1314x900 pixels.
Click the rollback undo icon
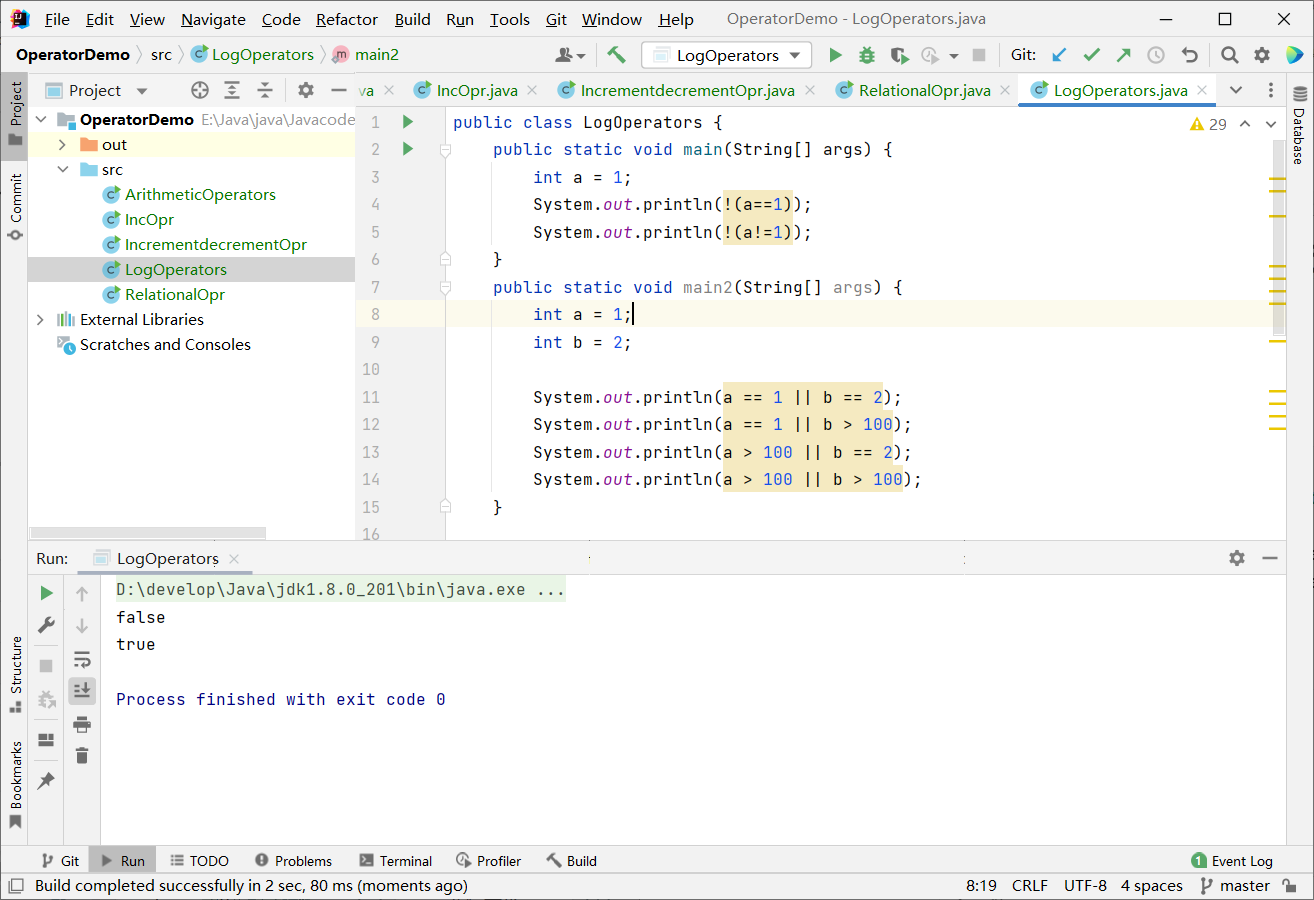click(x=1189, y=55)
